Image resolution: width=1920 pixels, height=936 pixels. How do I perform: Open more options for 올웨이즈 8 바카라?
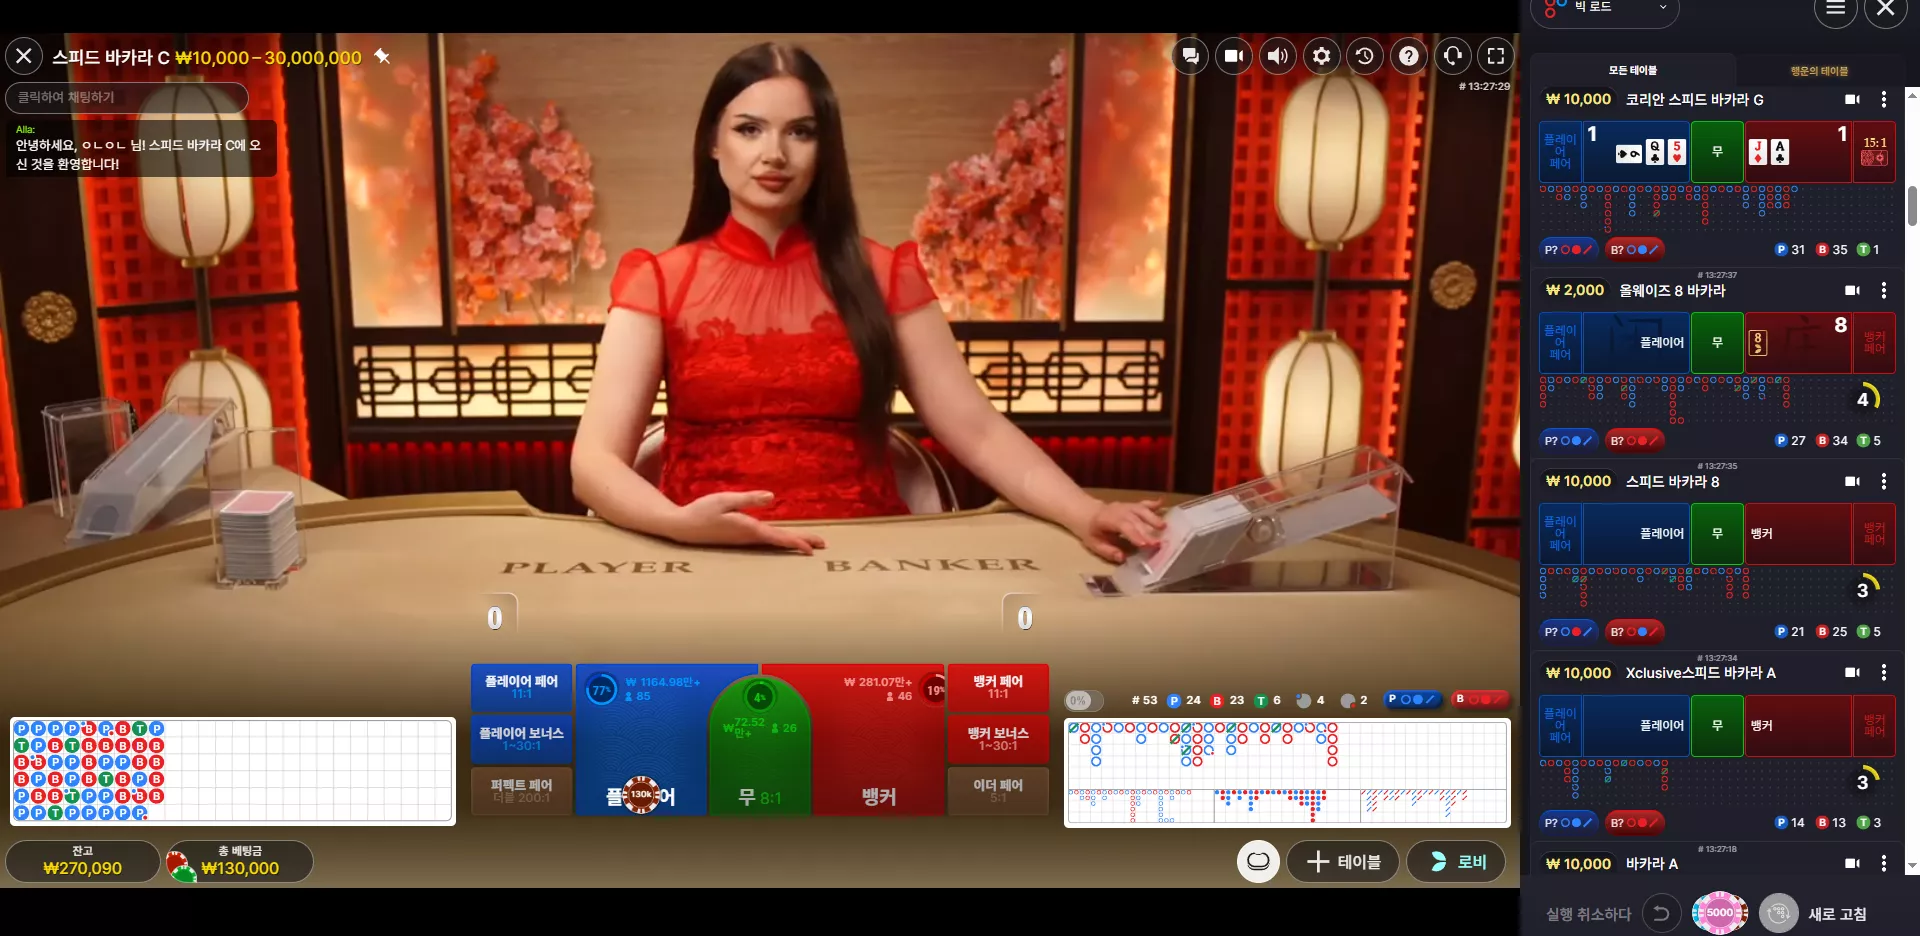[1884, 290]
